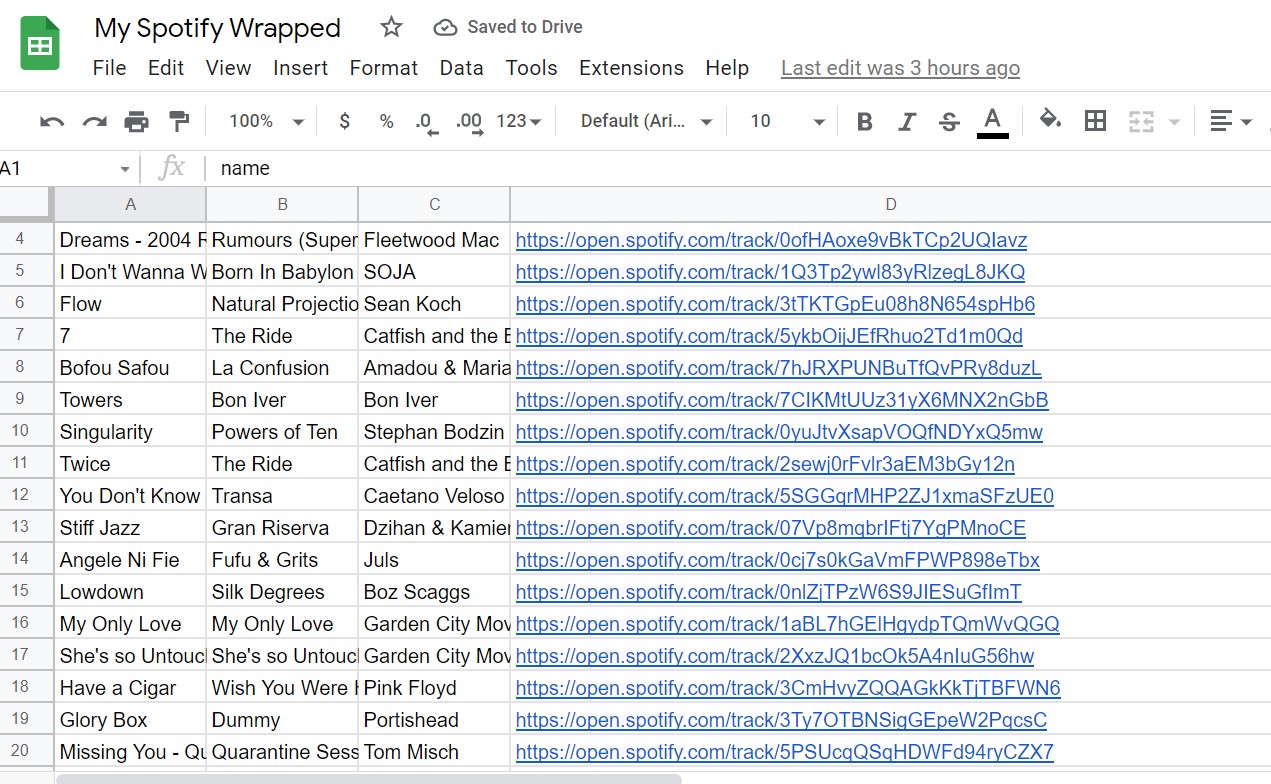Select the cell containing Lowdown

point(130,592)
